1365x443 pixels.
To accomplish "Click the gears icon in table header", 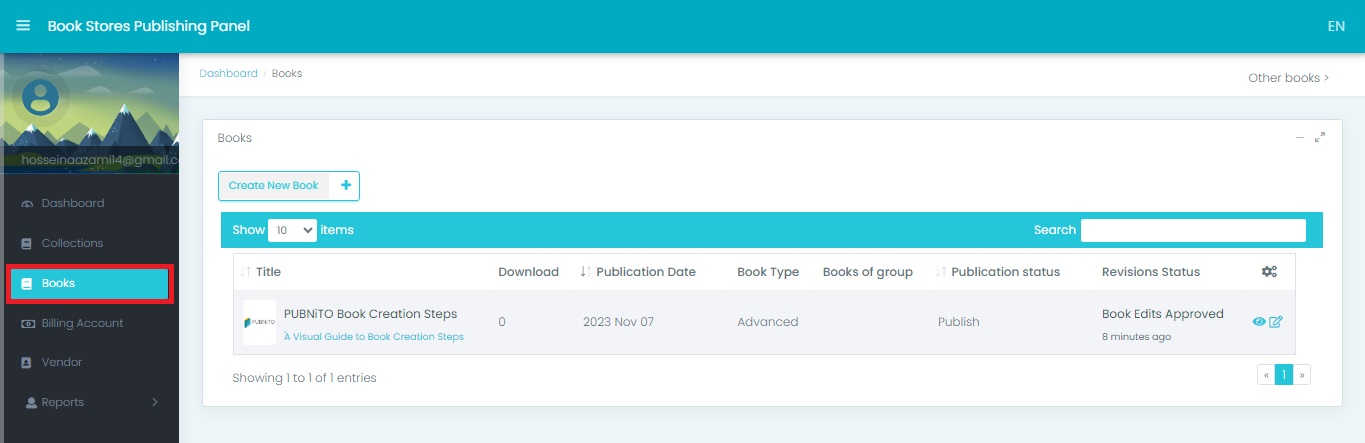I will [x=1269, y=272].
